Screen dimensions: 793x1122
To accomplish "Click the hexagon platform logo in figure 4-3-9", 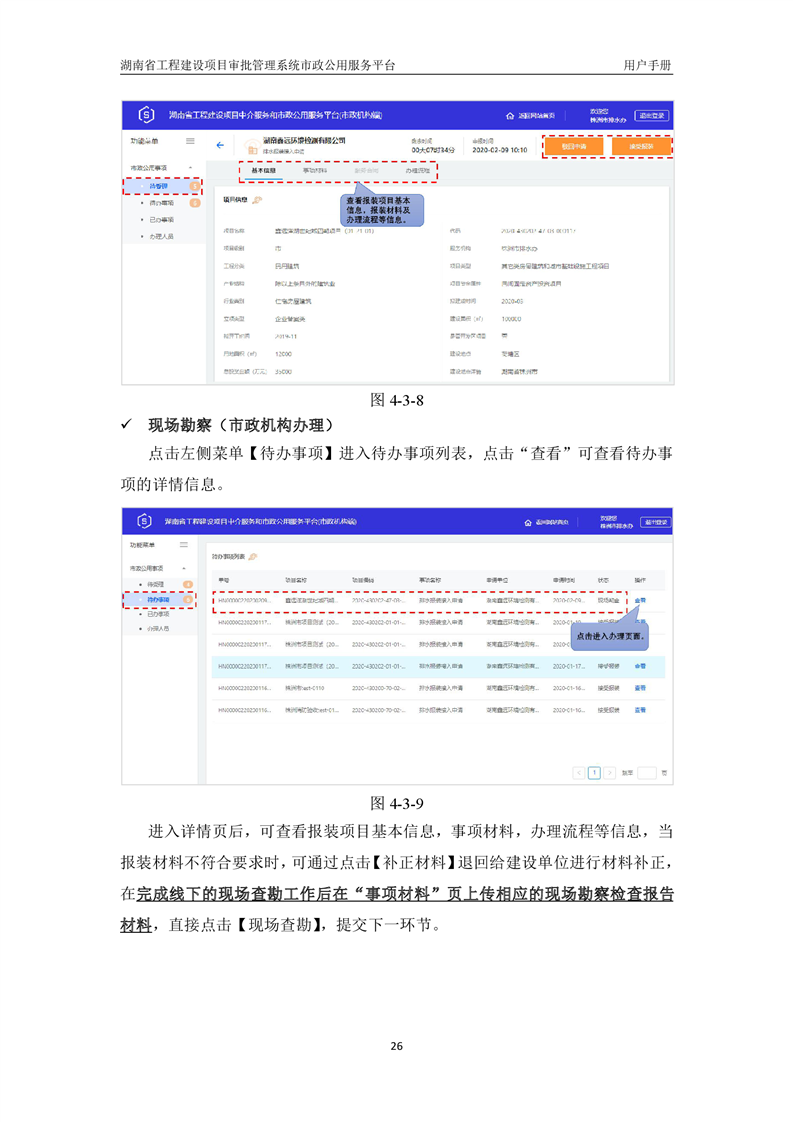I will click(x=145, y=521).
